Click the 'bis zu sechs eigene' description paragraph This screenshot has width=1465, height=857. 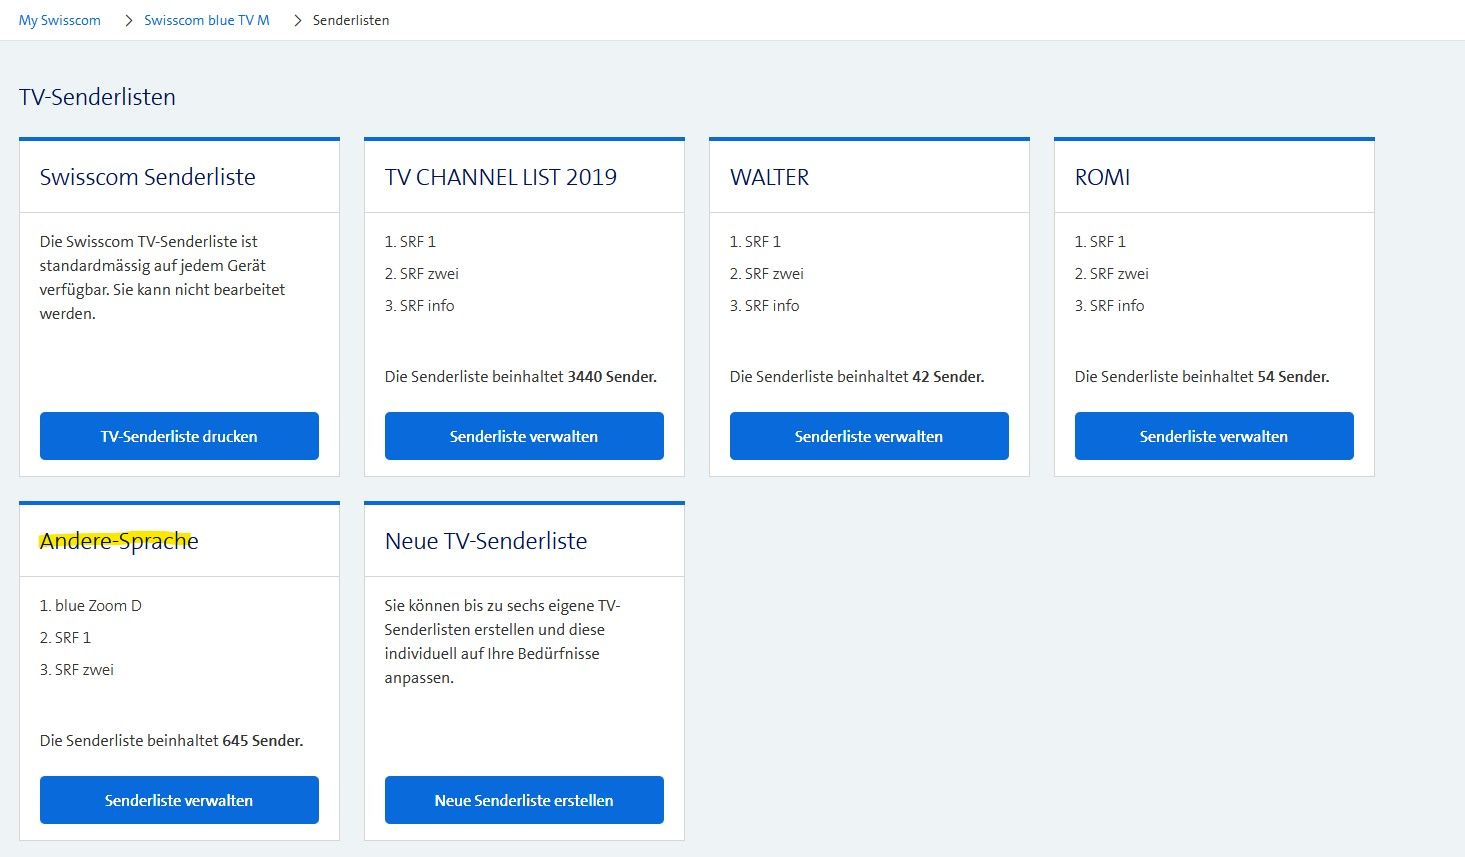pos(503,641)
